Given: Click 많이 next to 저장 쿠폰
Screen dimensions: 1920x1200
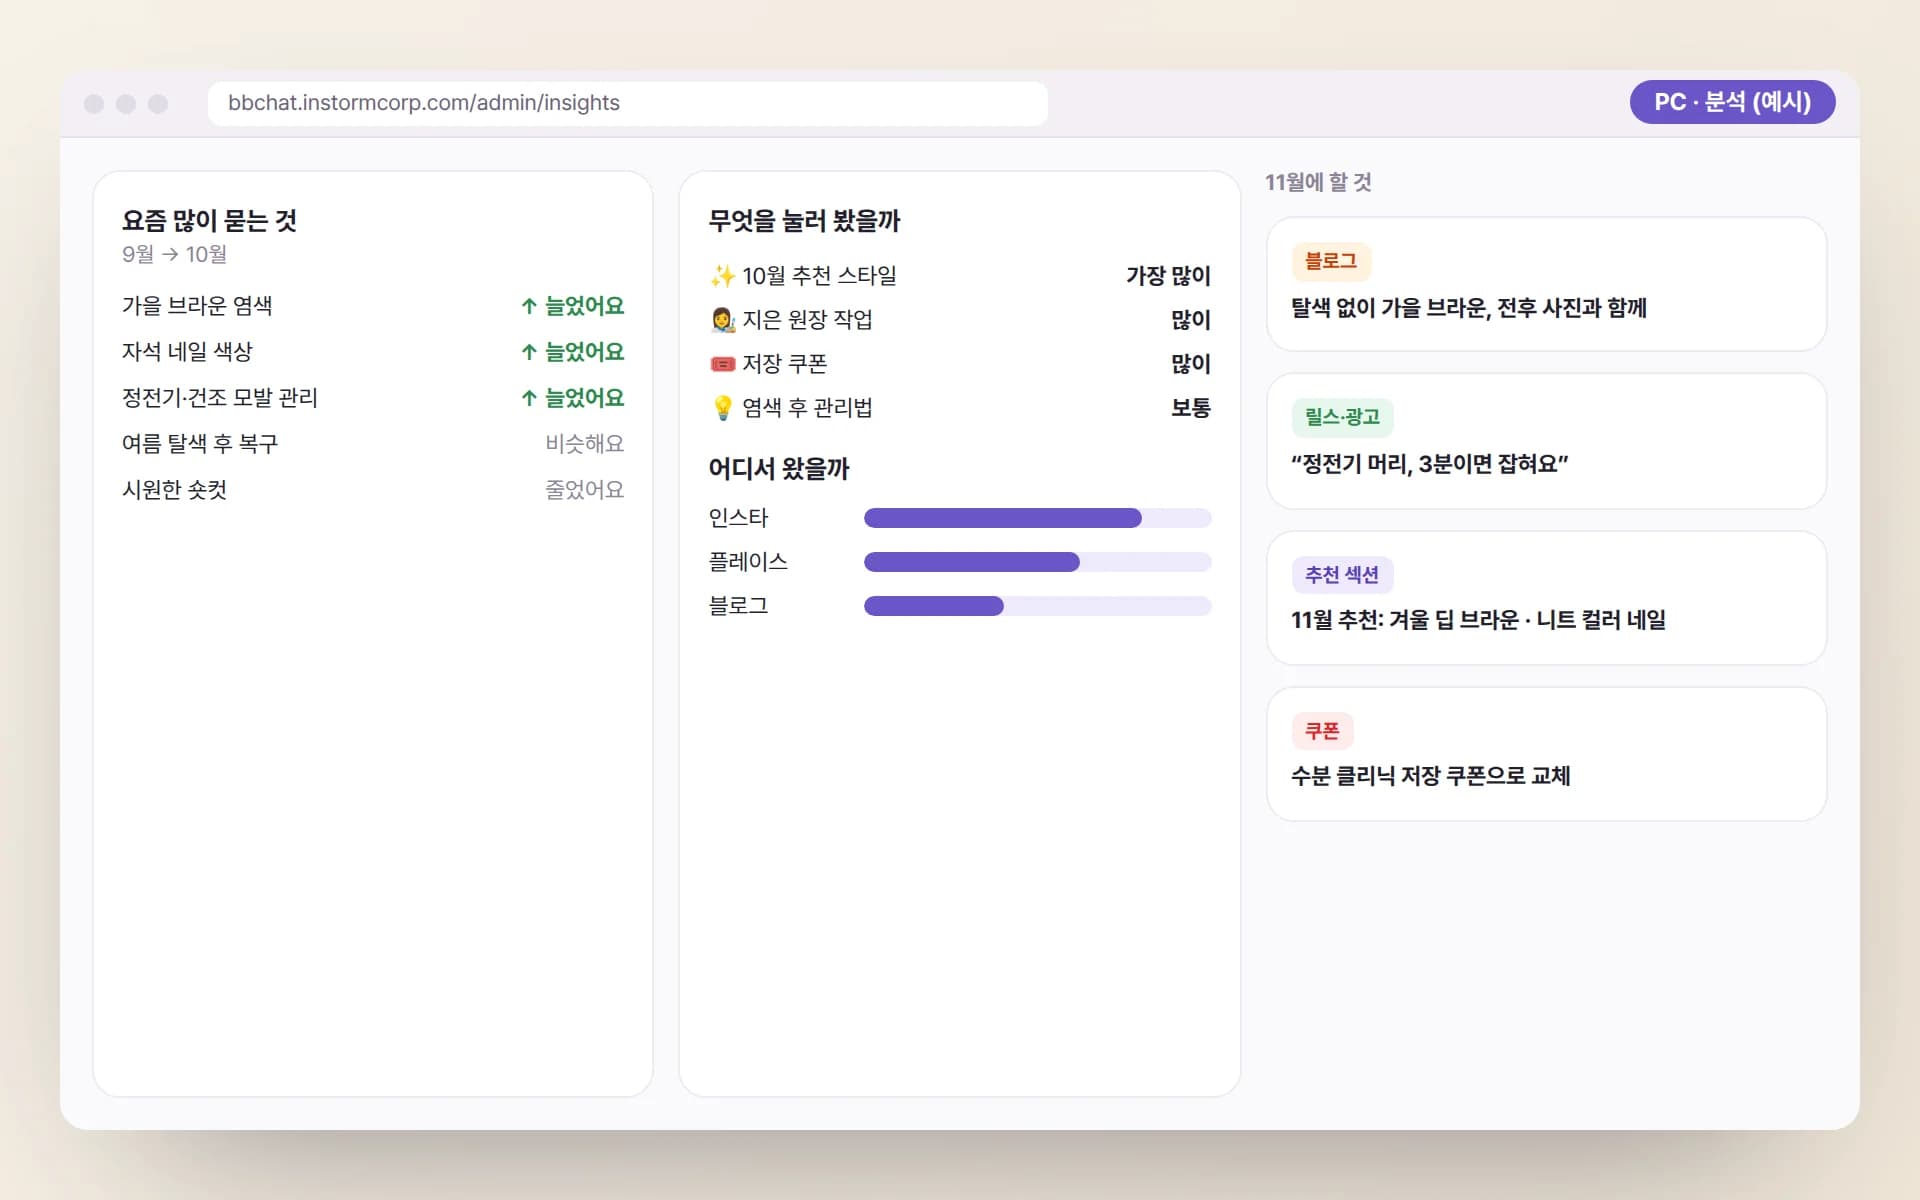Looking at the screenshot, I should [1191, 364].
